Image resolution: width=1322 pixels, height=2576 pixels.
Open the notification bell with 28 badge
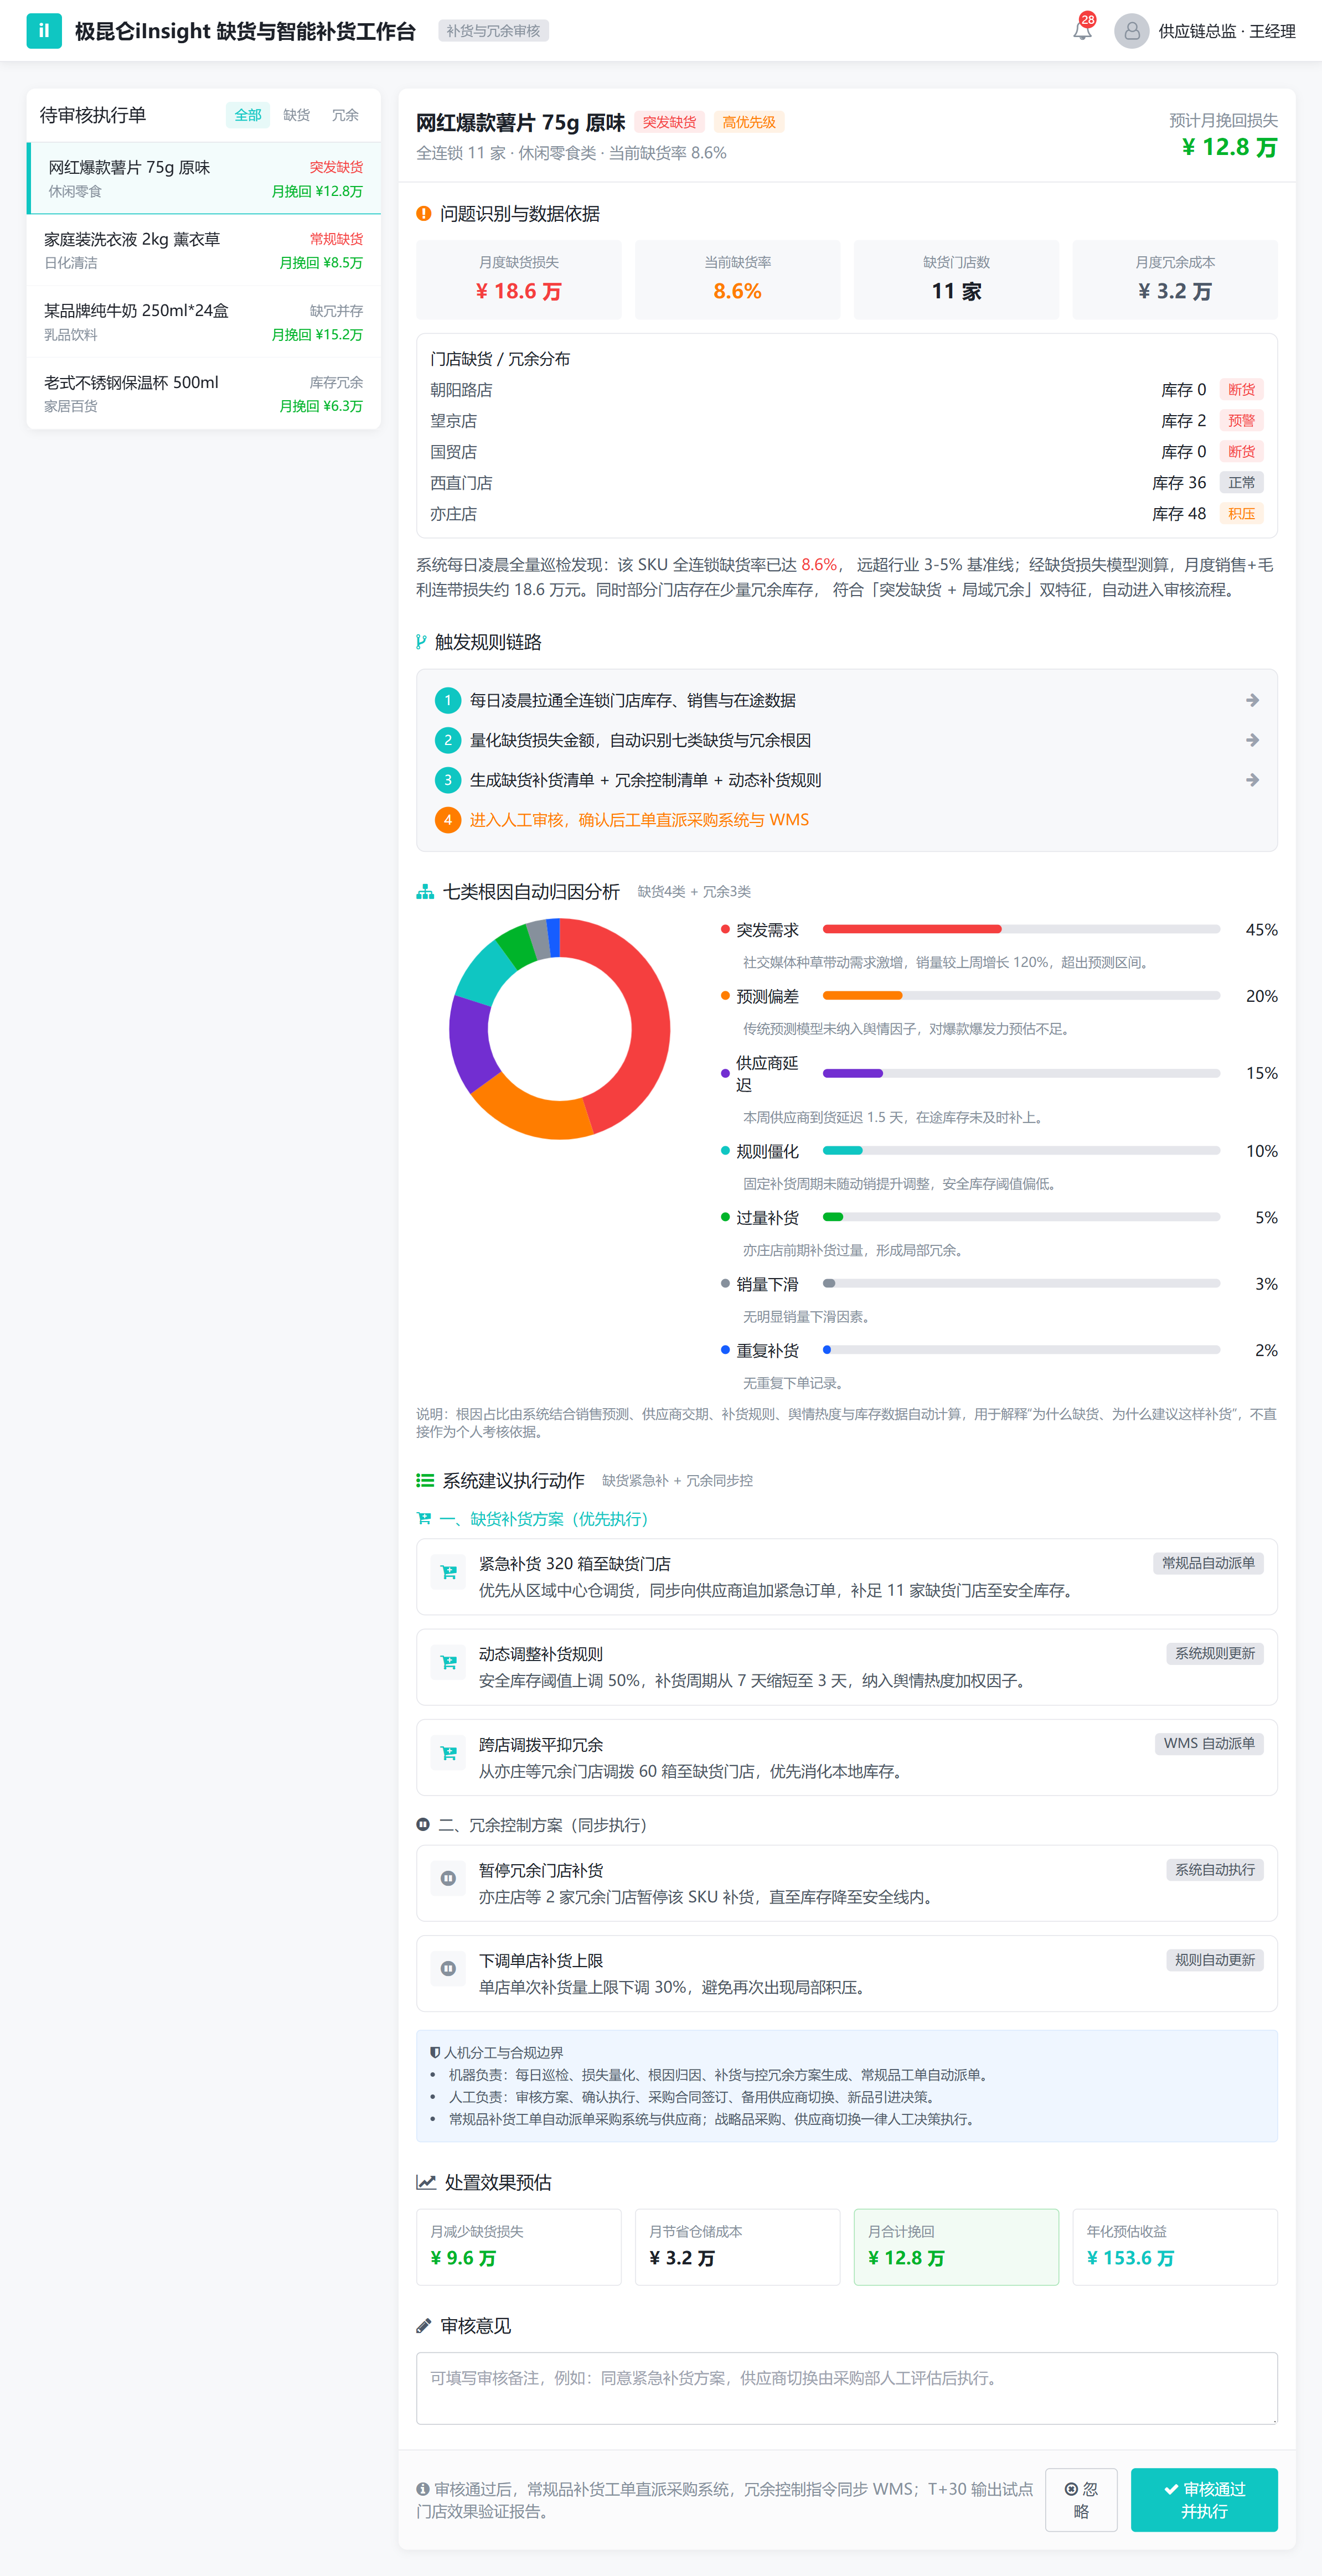click(x=1082, y=30)
